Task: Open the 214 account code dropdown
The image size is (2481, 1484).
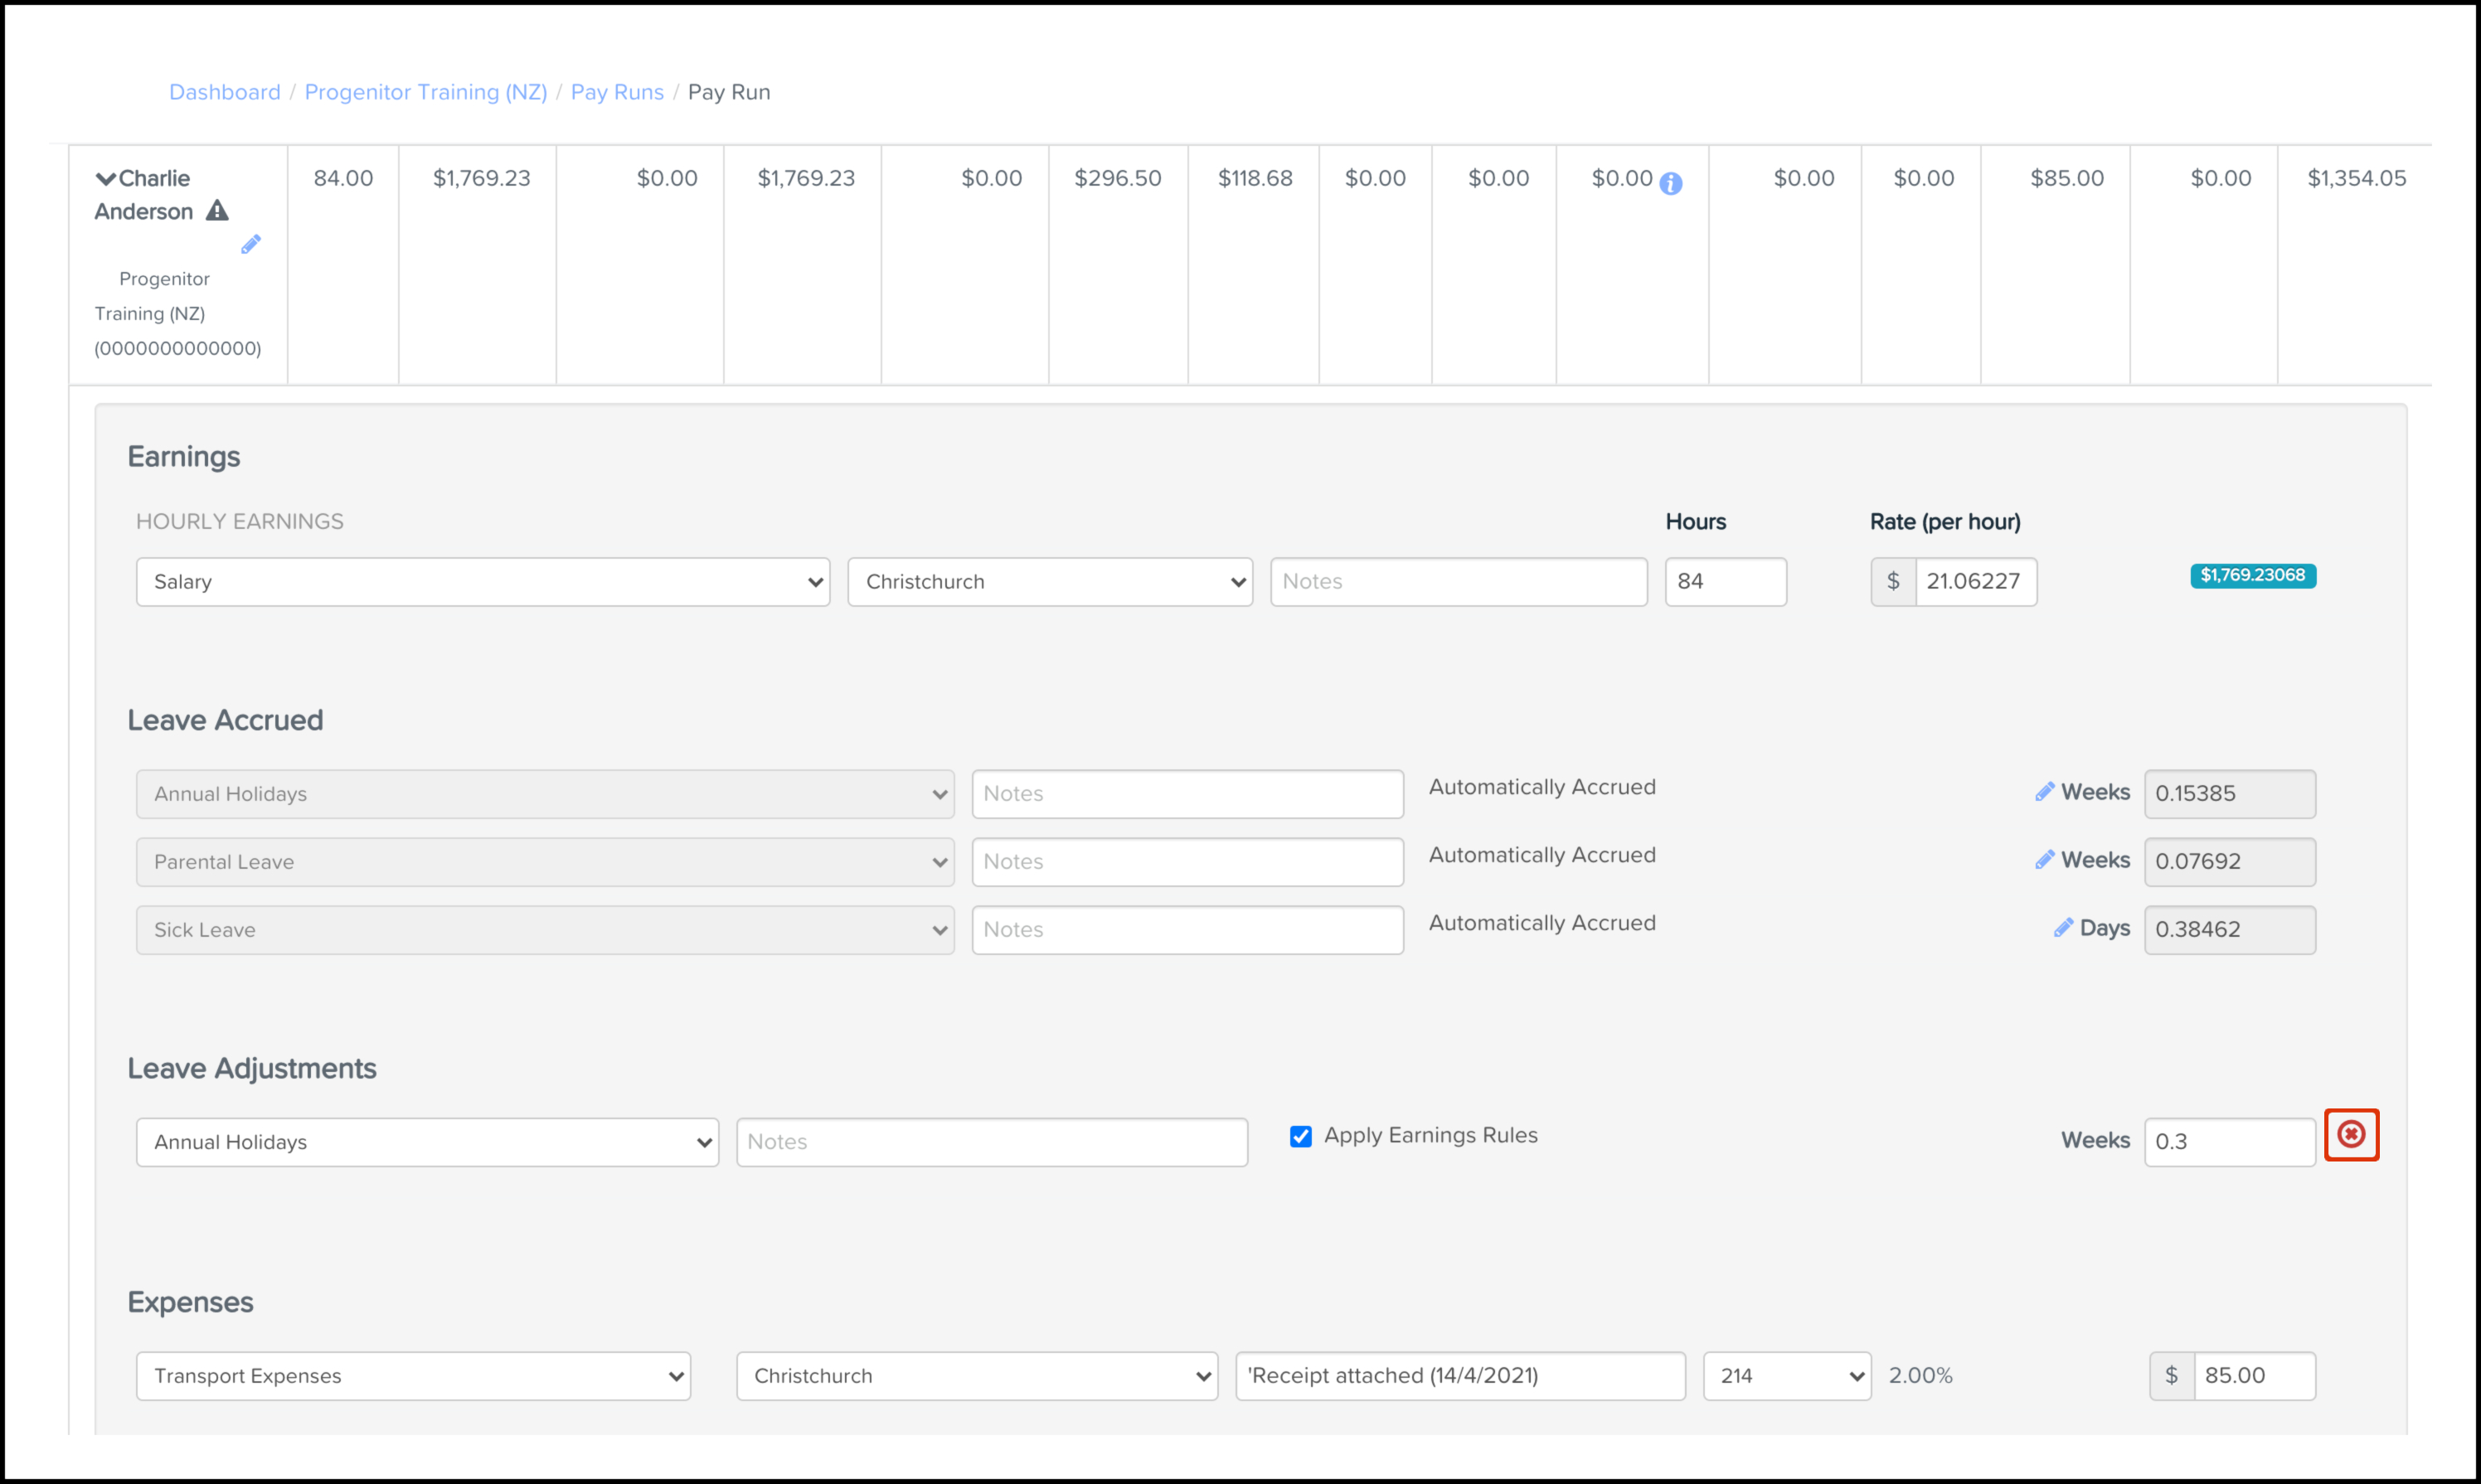Action: pos(1786,1376)
